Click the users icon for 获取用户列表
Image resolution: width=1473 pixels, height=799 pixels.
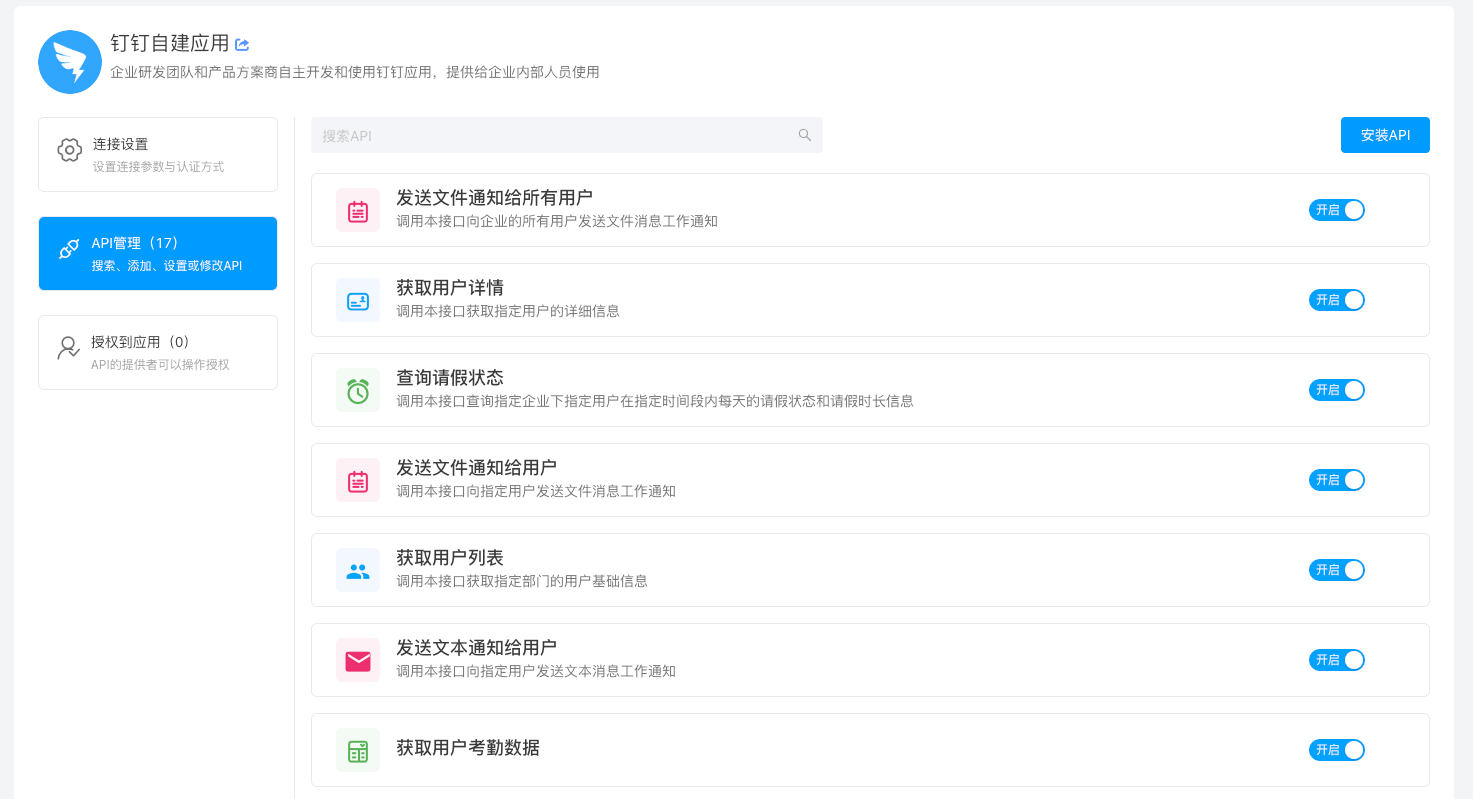357,569
